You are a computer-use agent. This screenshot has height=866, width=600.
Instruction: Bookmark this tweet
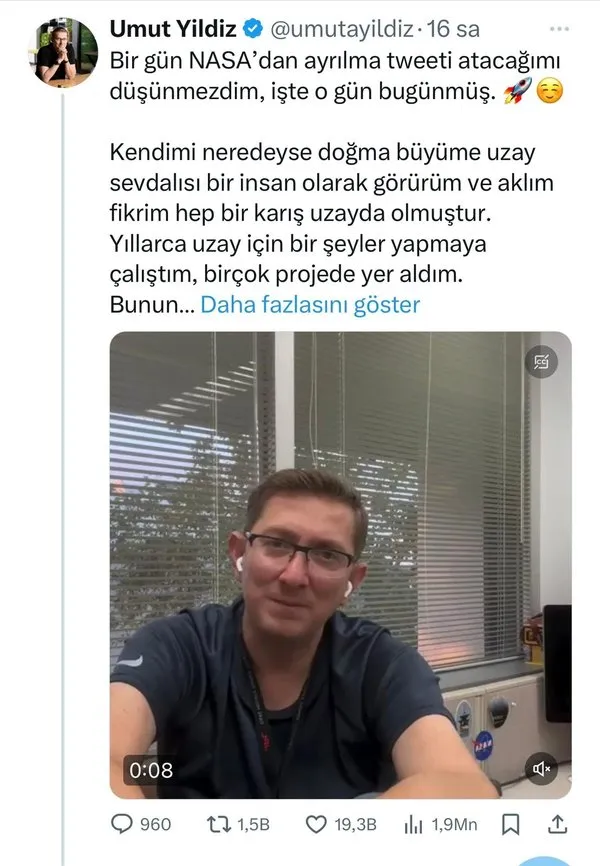point(510,825)
